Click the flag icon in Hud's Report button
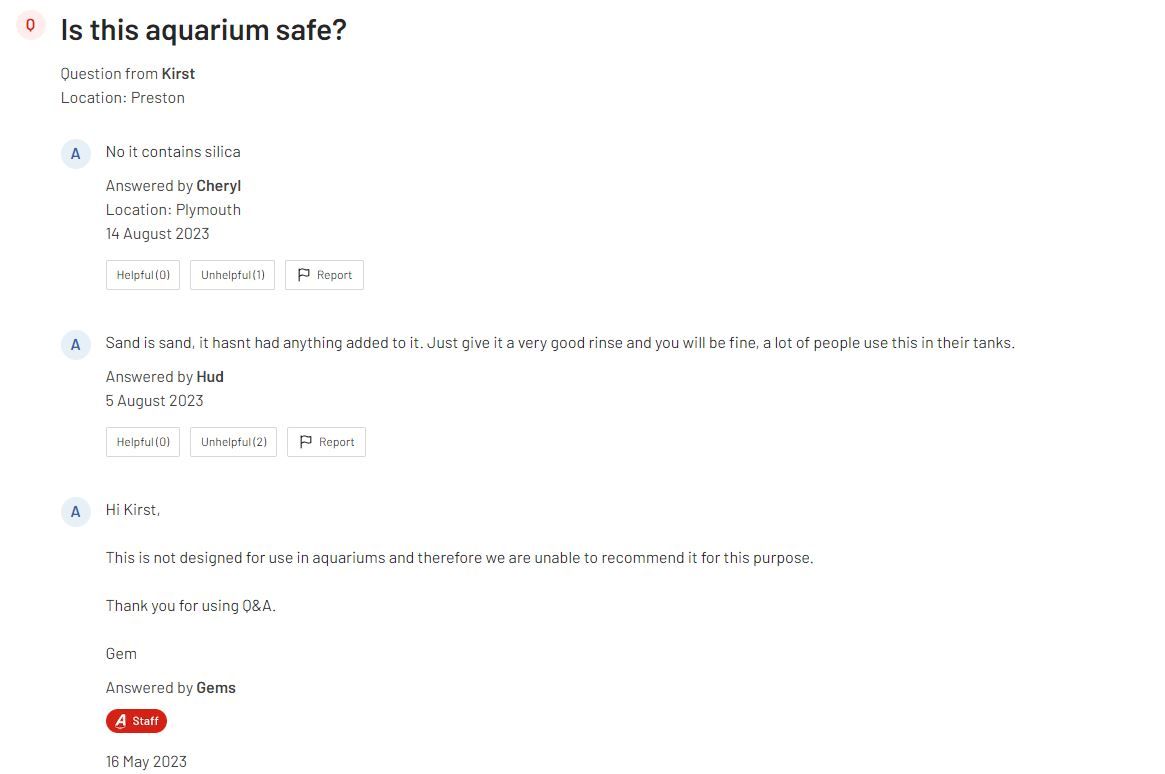Viewport: 1165px width, 774px height. click(x=305, y=442)
